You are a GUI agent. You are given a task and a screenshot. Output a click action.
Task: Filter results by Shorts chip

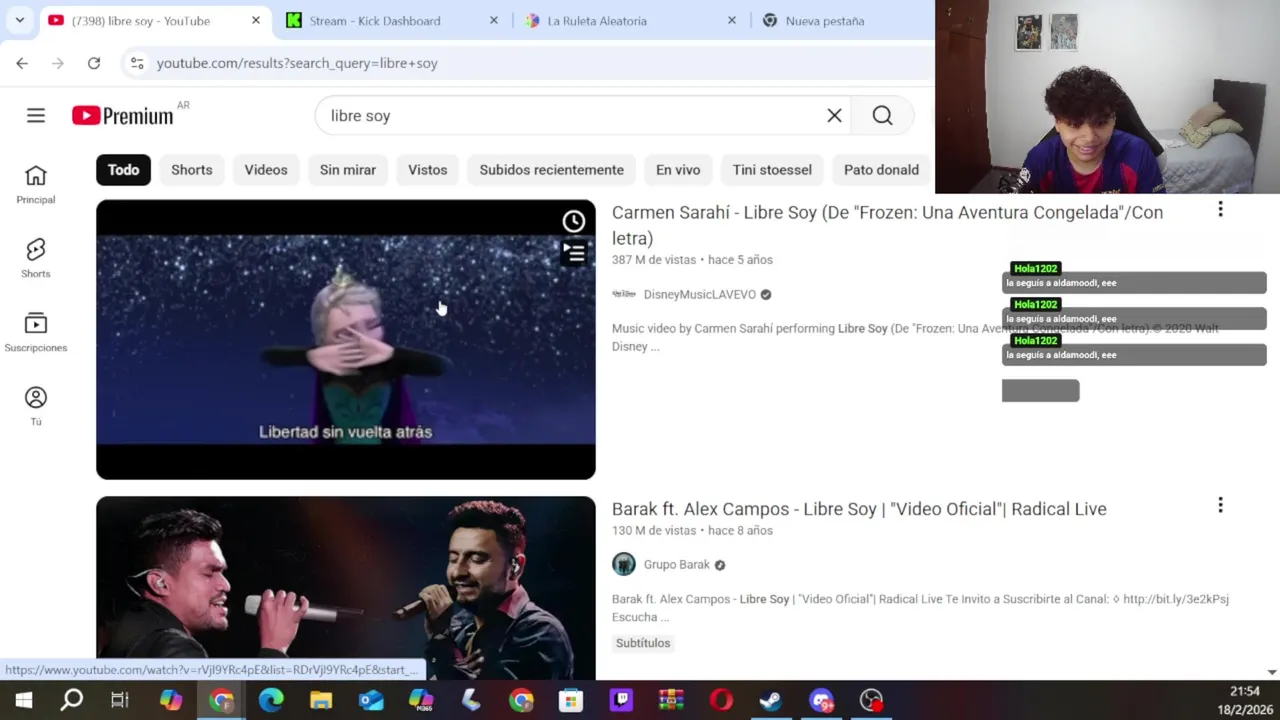point(192,170)
